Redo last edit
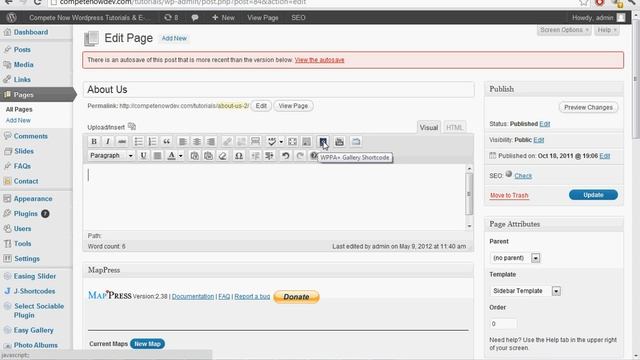Screen dimensions: 640x360 click(x=300, y=156)
